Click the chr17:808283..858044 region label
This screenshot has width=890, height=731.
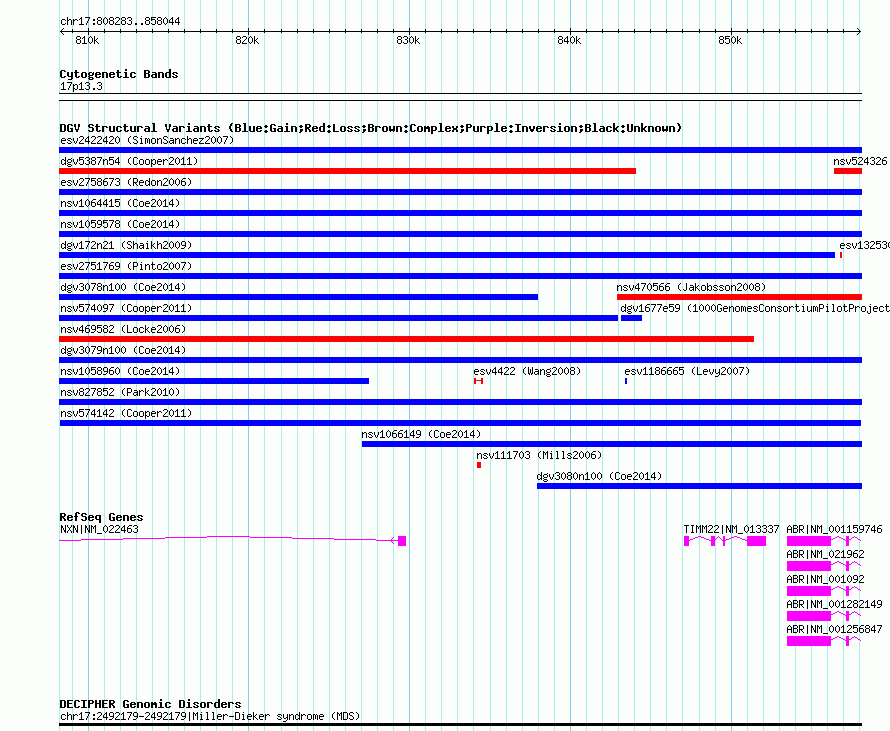pos(120,20)
